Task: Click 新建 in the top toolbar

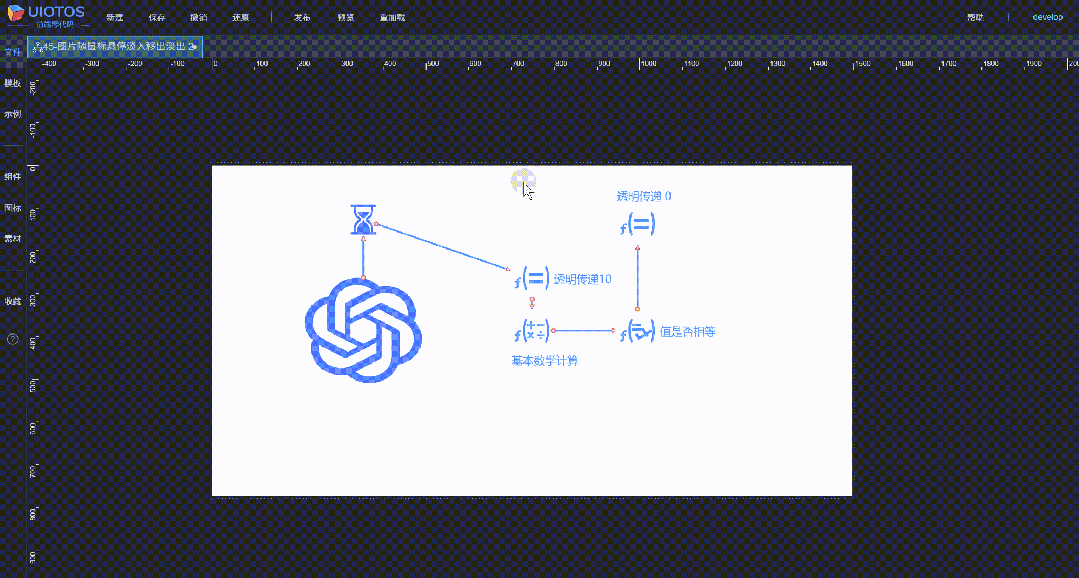Action: point(114,17)
